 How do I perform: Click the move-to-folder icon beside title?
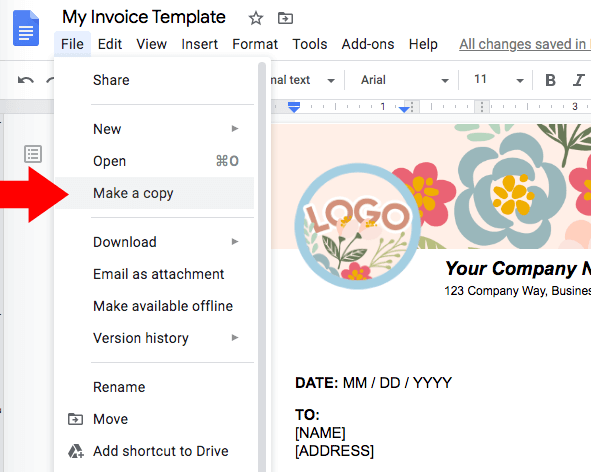[285, 18]
